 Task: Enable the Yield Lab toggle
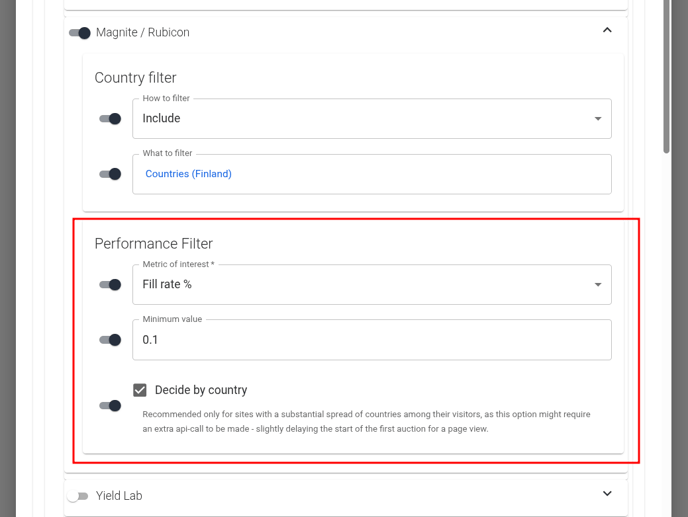(78, 496)
